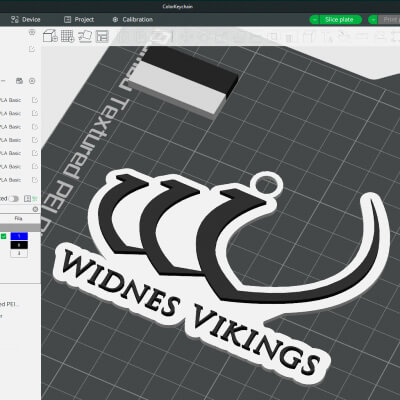Switch to the Device tab
The image size is (400, 400).
[x=26, y=20]
